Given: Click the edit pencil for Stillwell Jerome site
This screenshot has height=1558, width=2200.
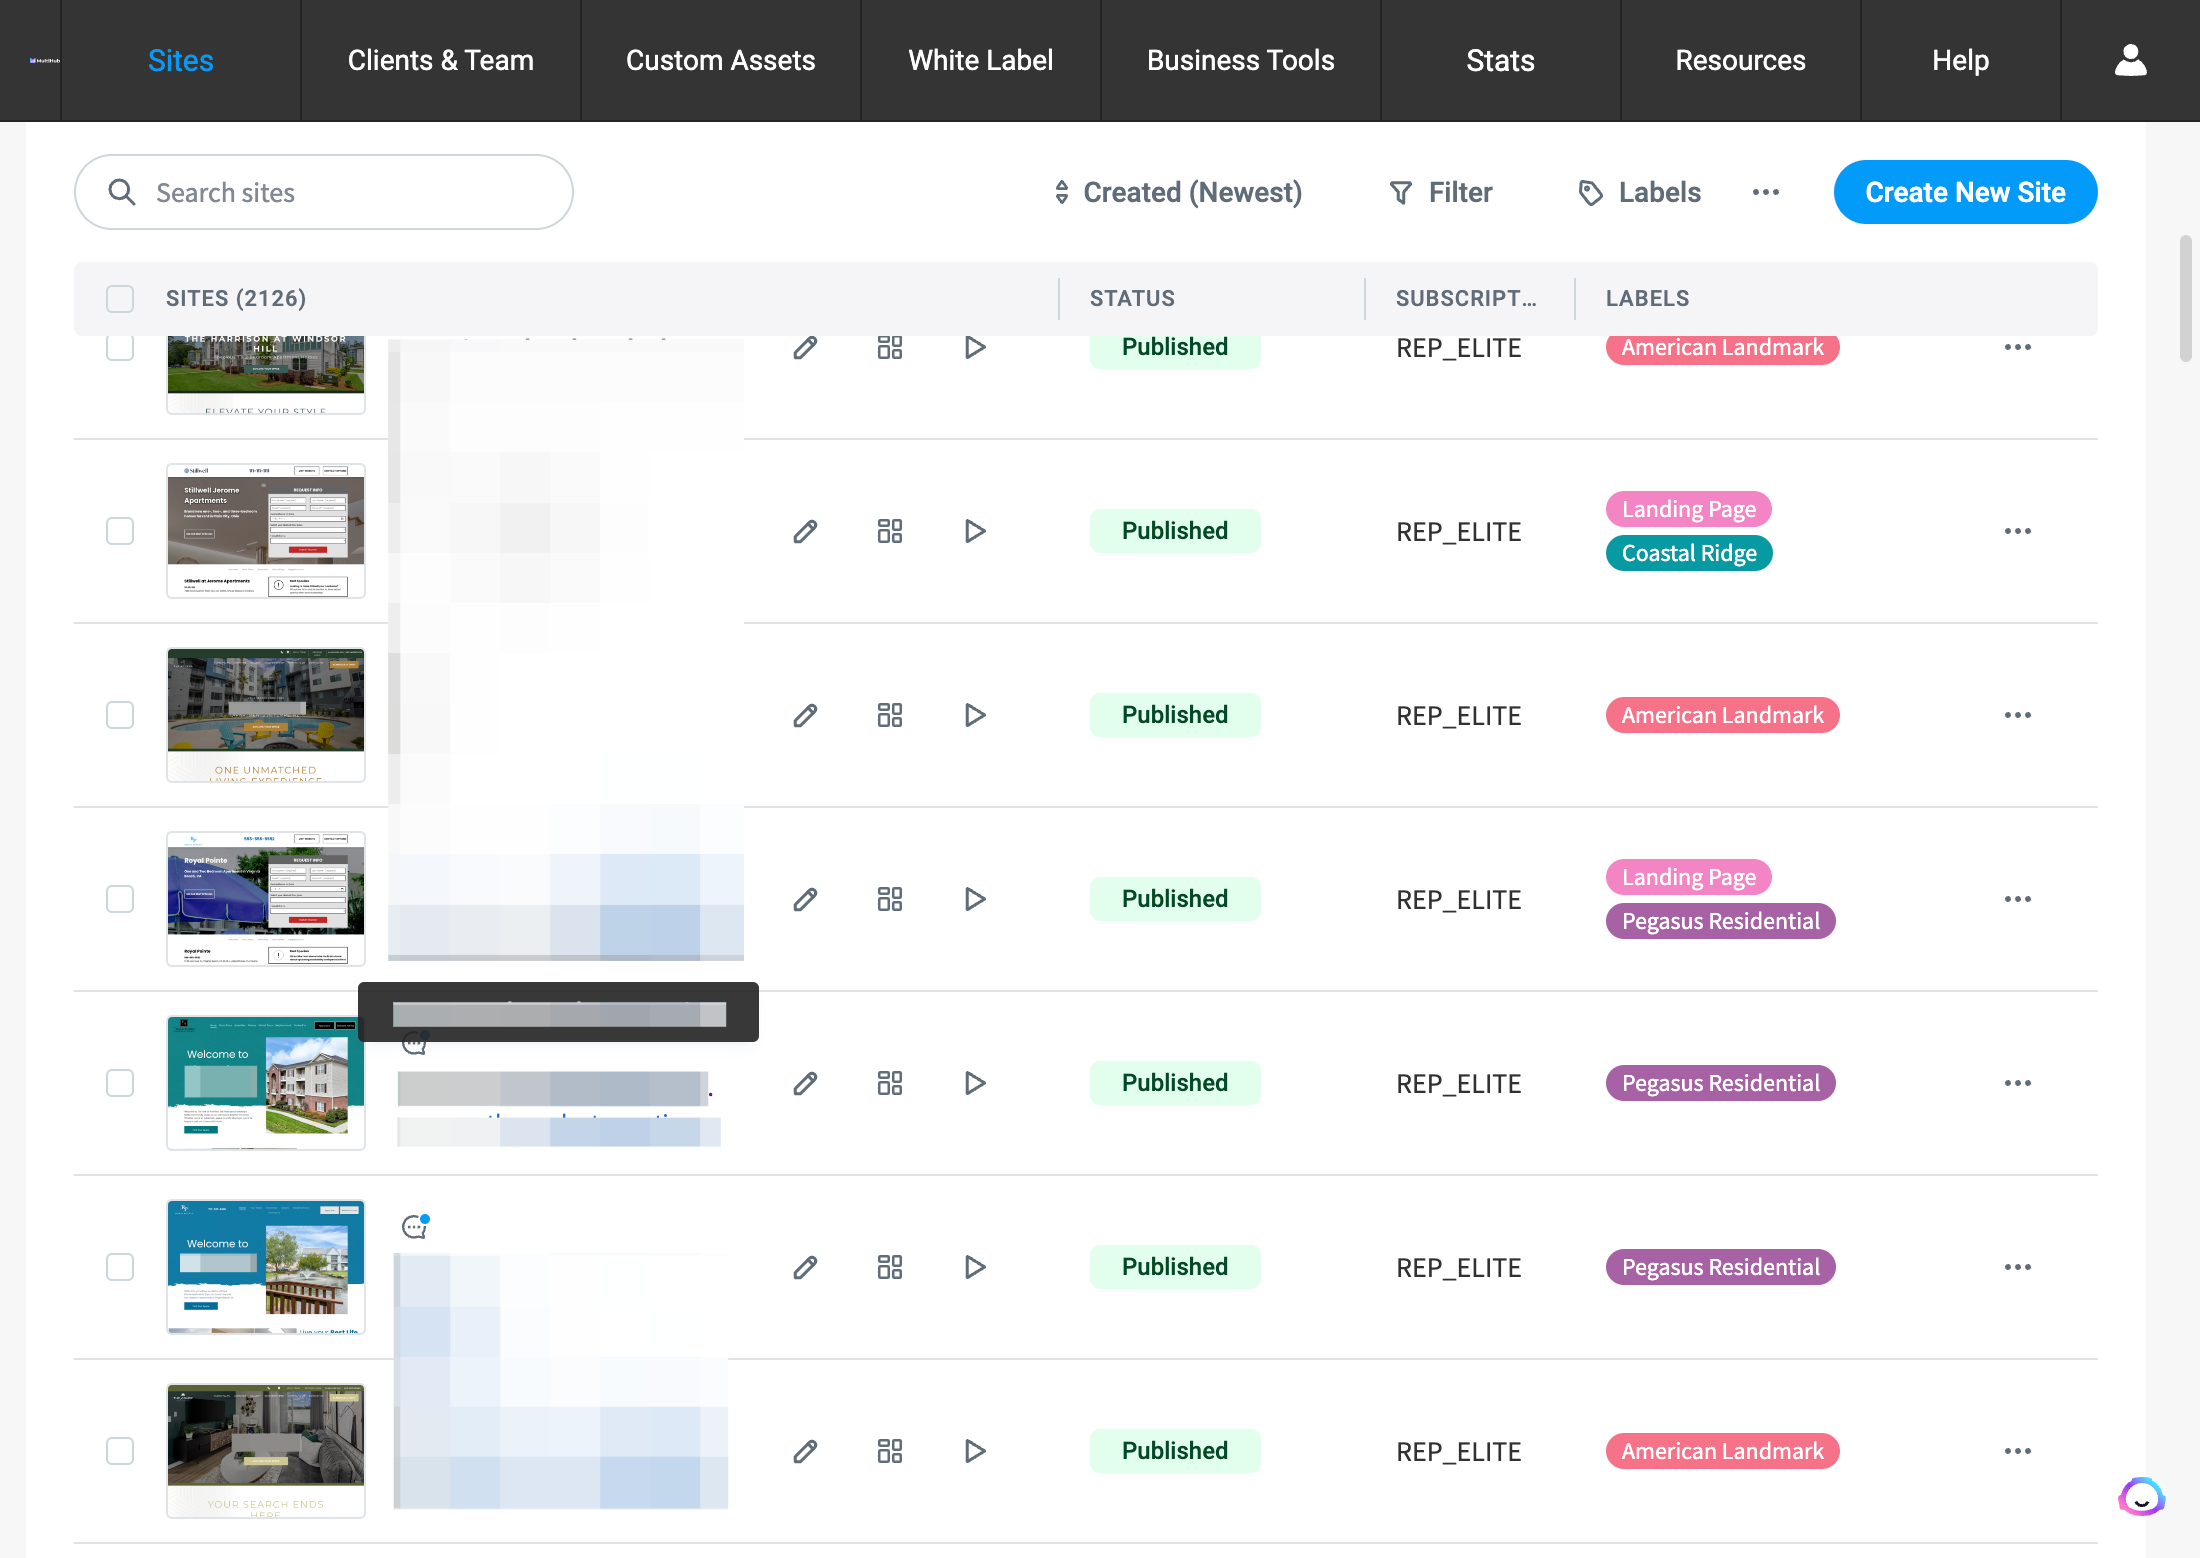Looking at the screenshot, I should coord(805,531).
